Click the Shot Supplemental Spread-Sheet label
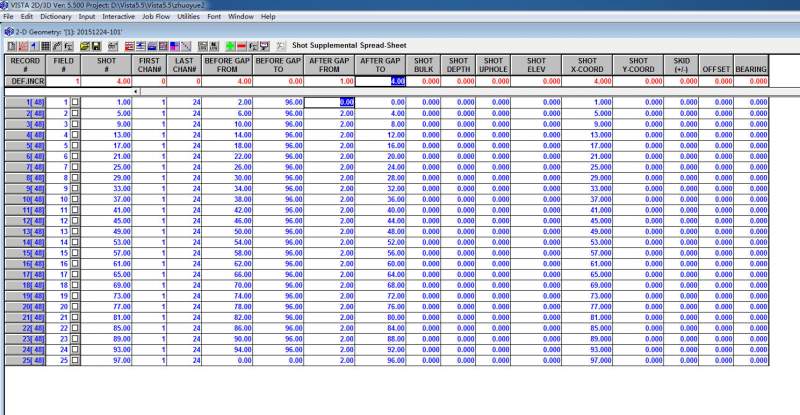This screenshot has width=800, height=415. coord(349,45)
